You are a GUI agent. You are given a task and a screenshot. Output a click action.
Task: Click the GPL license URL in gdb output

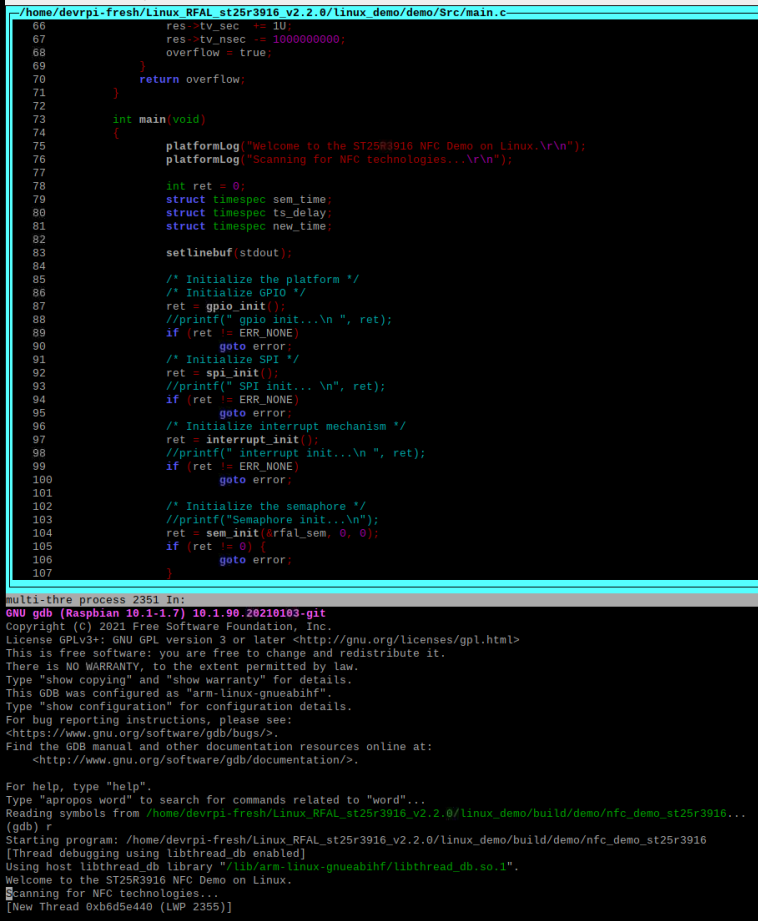[406, 640]
